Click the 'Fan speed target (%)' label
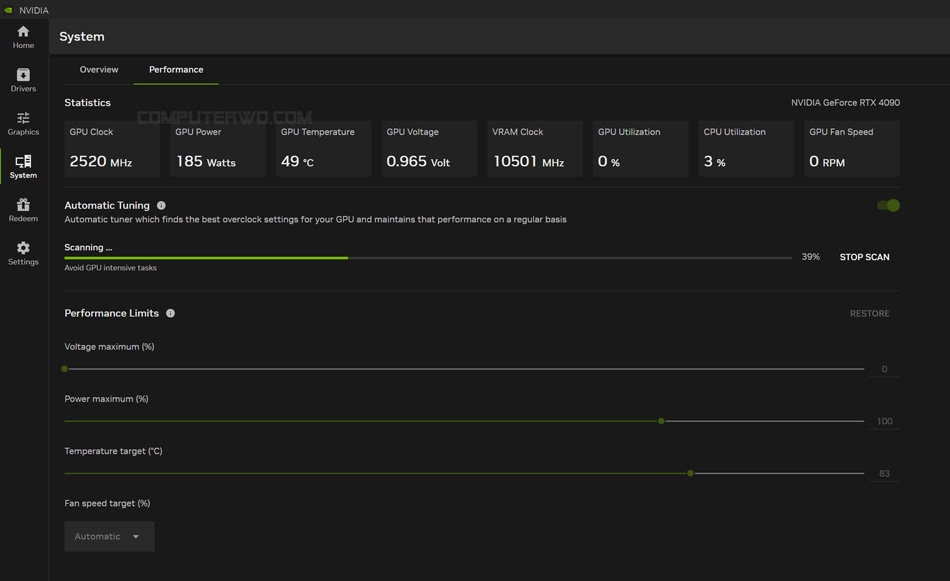Screen dimensions: 950x581 [x=107, y=503]
